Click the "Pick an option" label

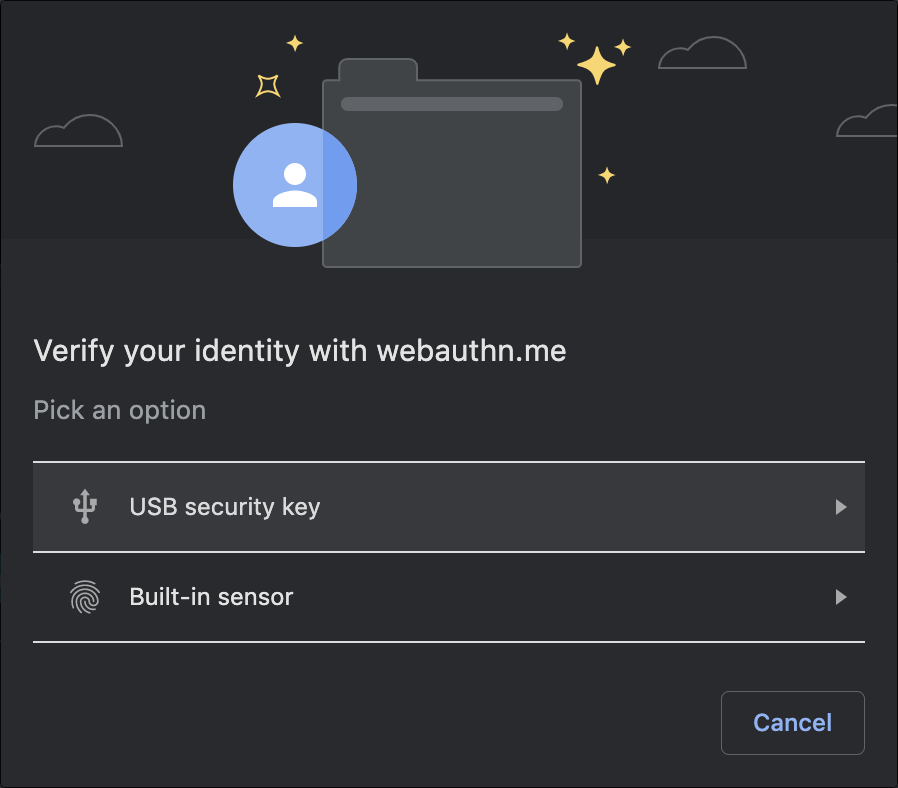click(x=120, y=411)
